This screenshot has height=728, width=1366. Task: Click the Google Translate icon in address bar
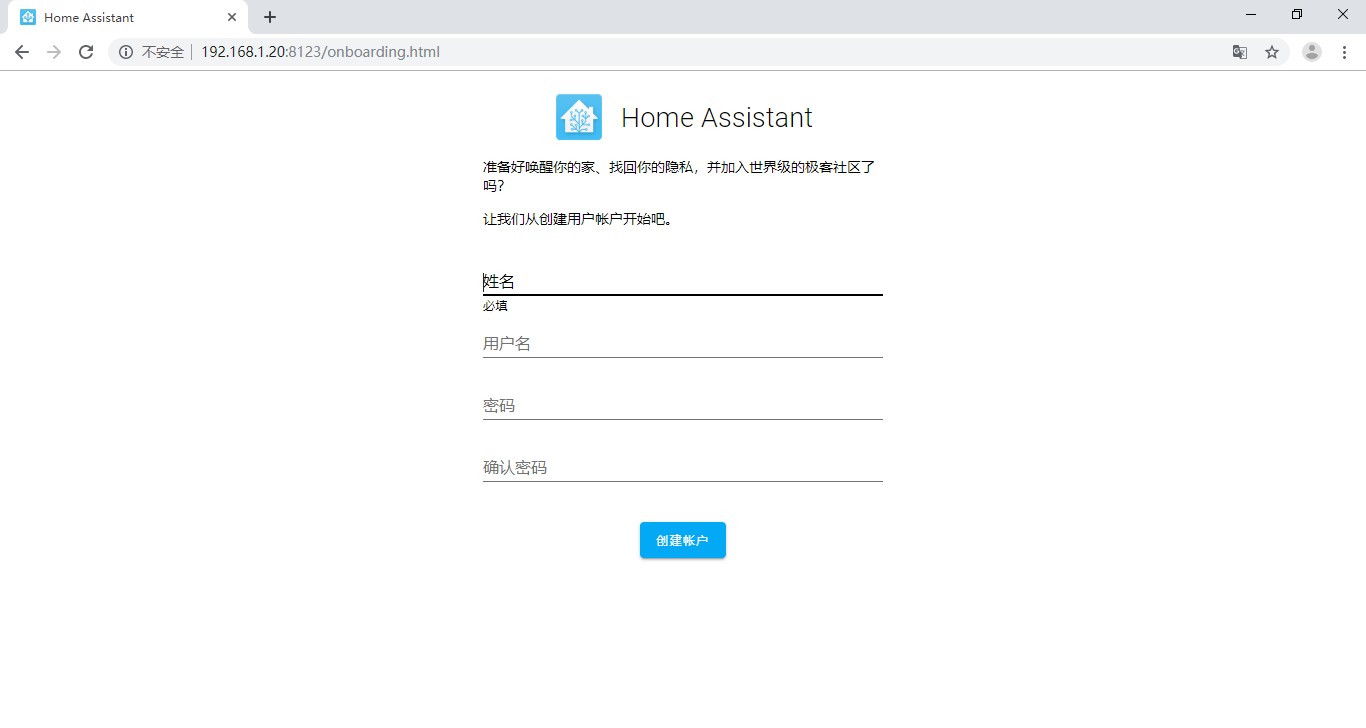coord(1240,52)
